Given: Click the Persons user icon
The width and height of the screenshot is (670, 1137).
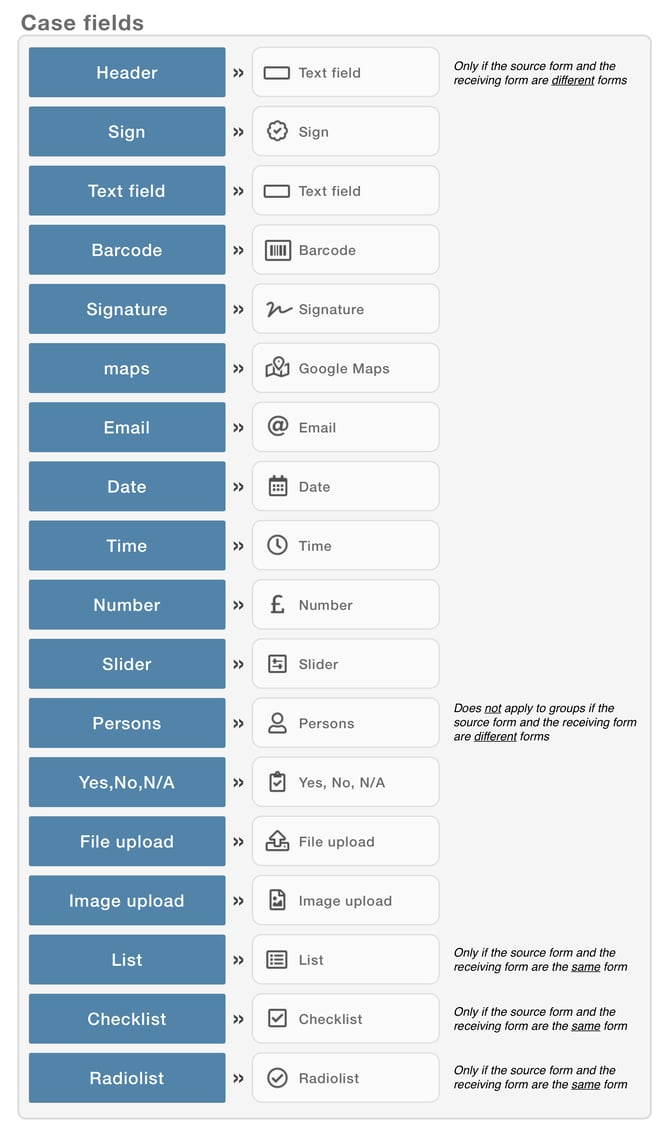Looking at the screenshot, I should tap(277, 723).
